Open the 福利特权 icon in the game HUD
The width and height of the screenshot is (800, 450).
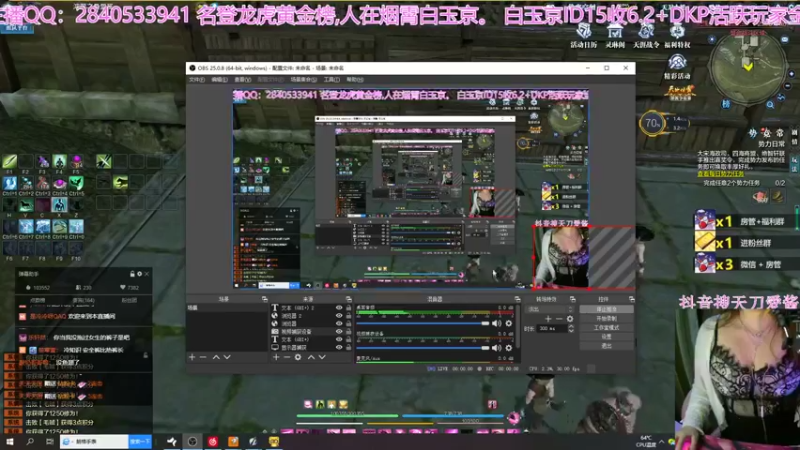(677, 36)
